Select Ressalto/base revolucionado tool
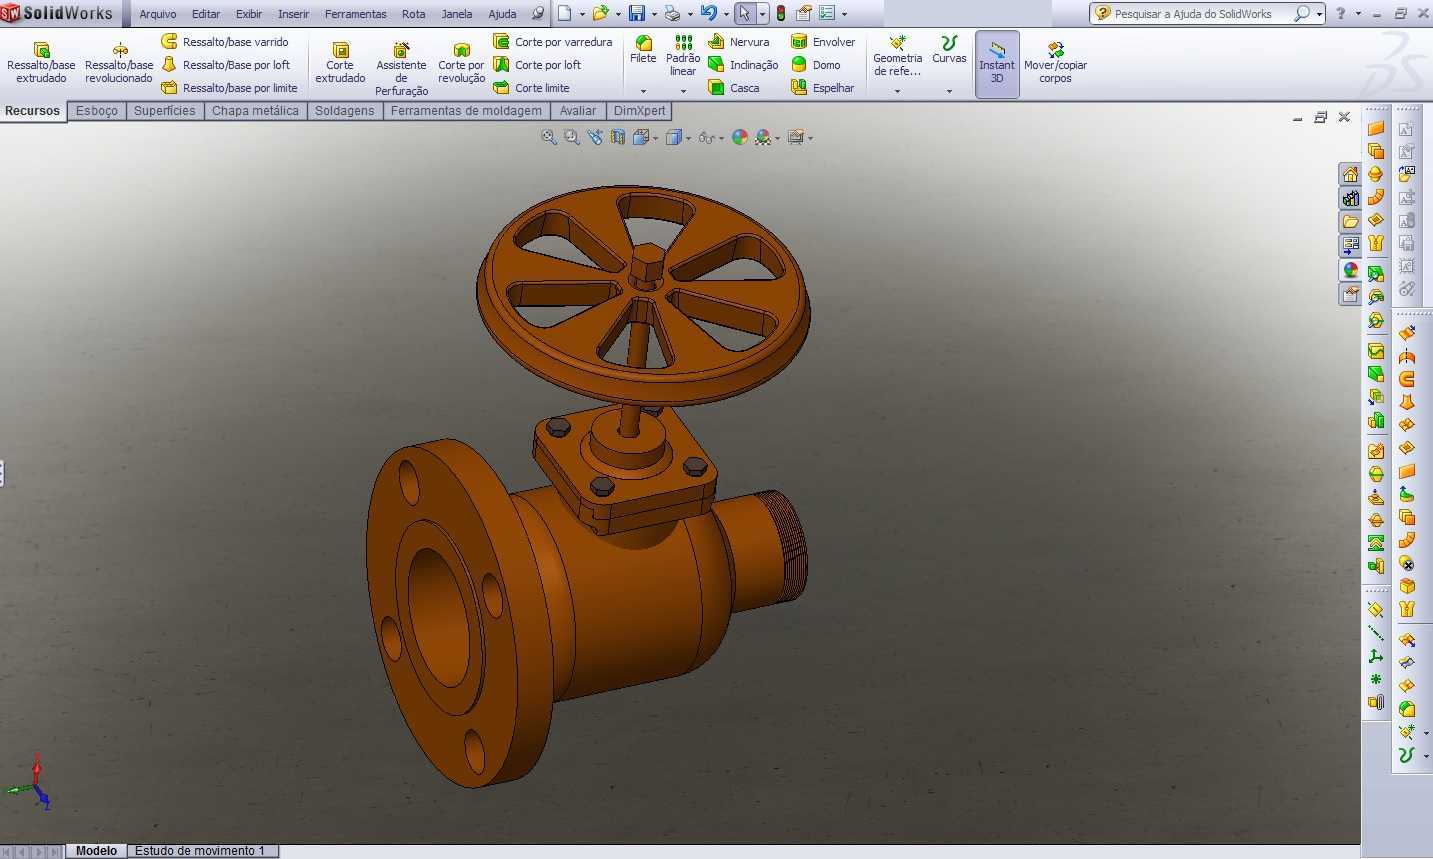The width and height of the screenshot is (1433, 859). click(119, 63)
